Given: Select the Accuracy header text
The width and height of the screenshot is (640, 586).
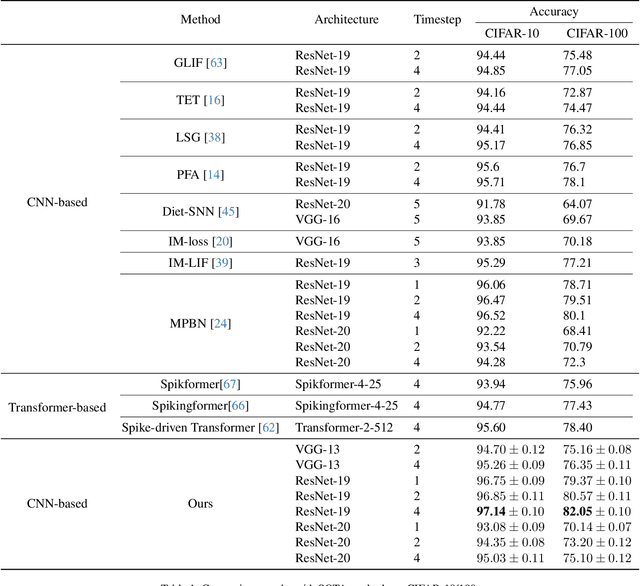Looking at the screenshot, I should coord(553,11).
